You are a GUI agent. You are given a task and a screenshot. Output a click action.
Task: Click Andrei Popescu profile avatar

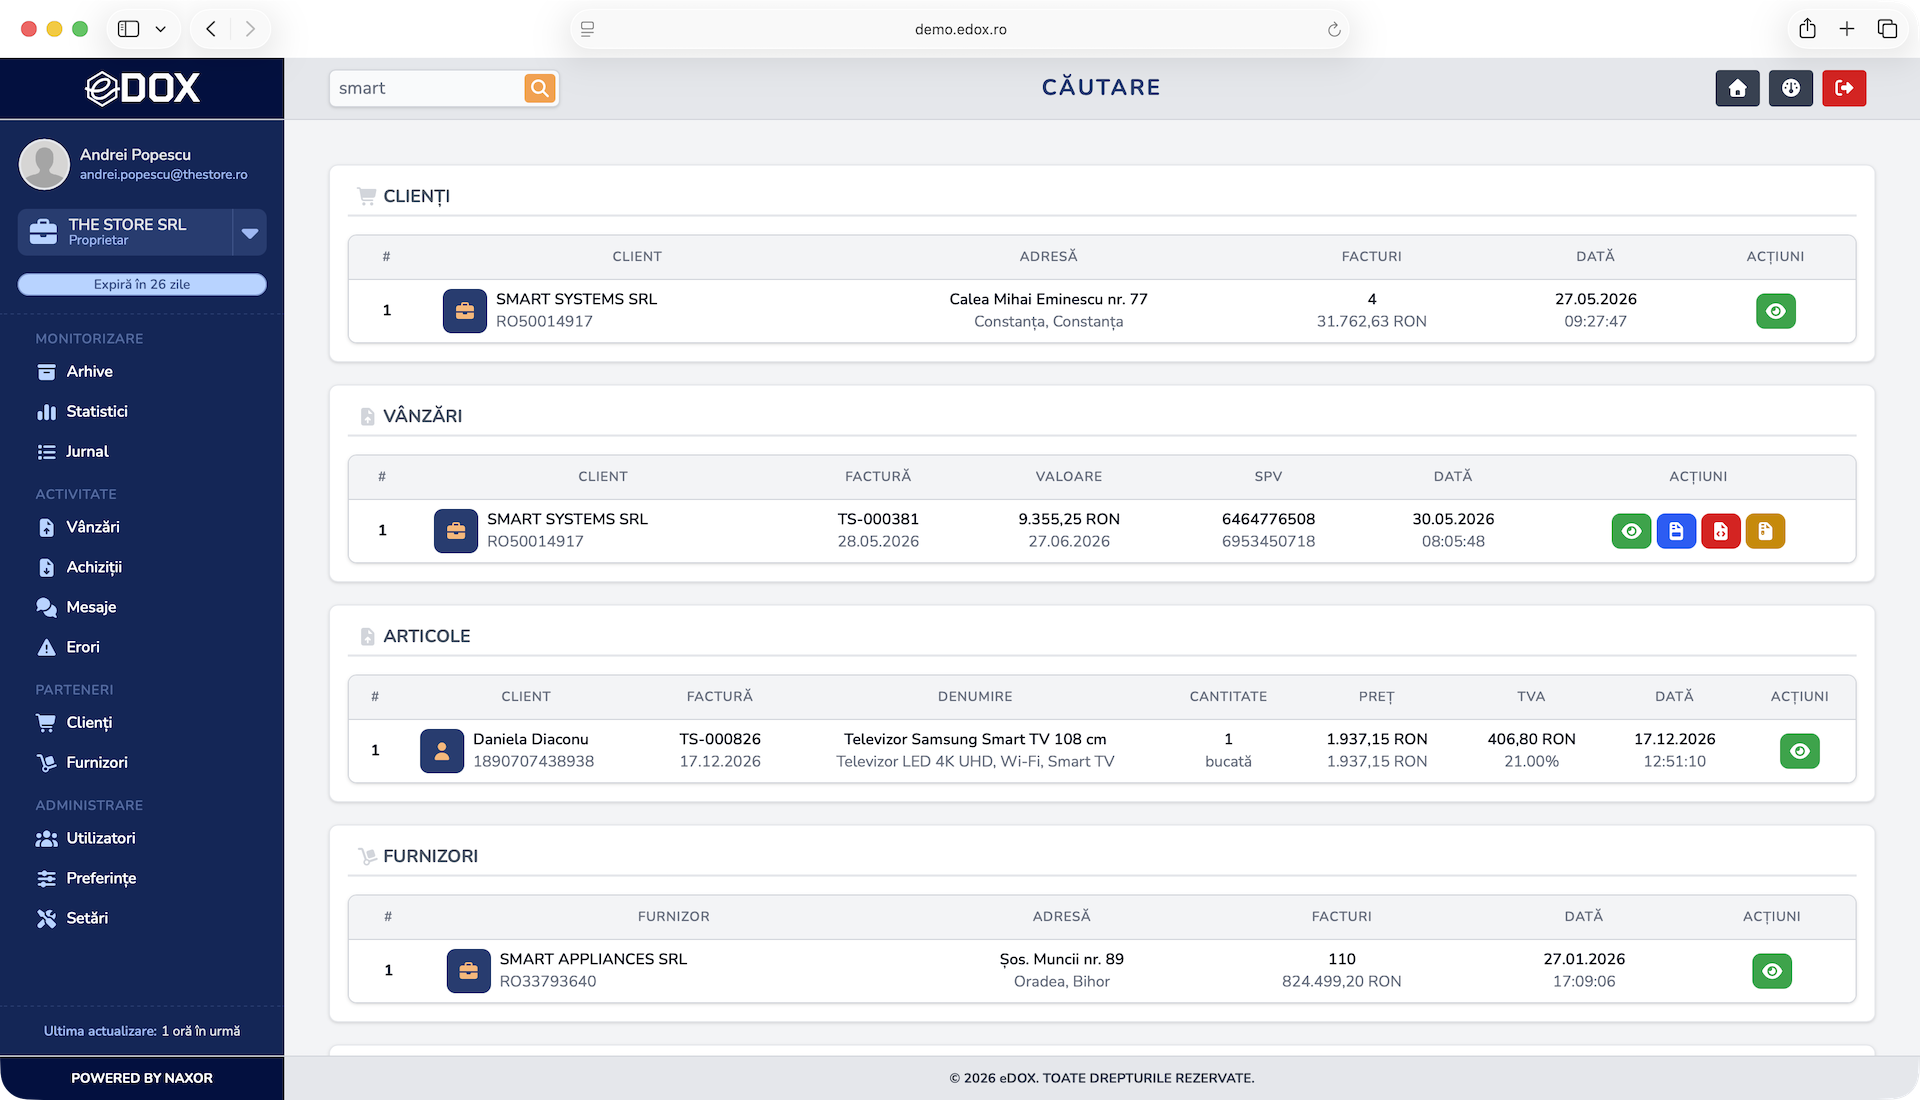pos(45,164)
